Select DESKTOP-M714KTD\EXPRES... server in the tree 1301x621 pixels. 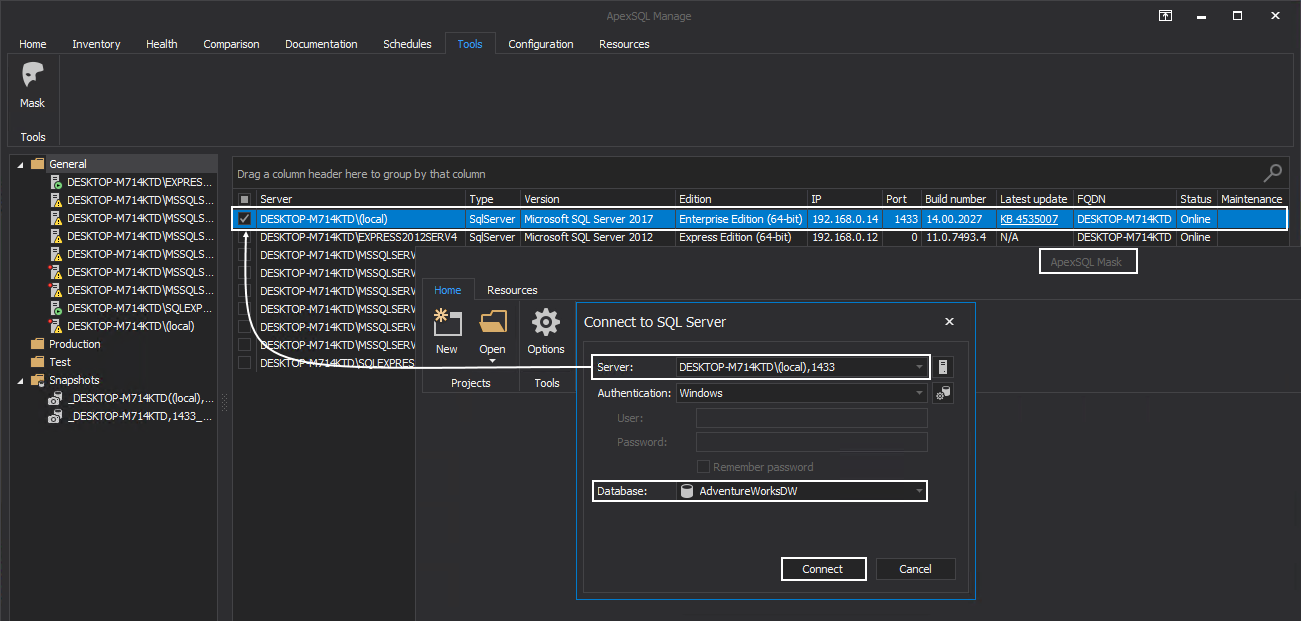(140, 182)
